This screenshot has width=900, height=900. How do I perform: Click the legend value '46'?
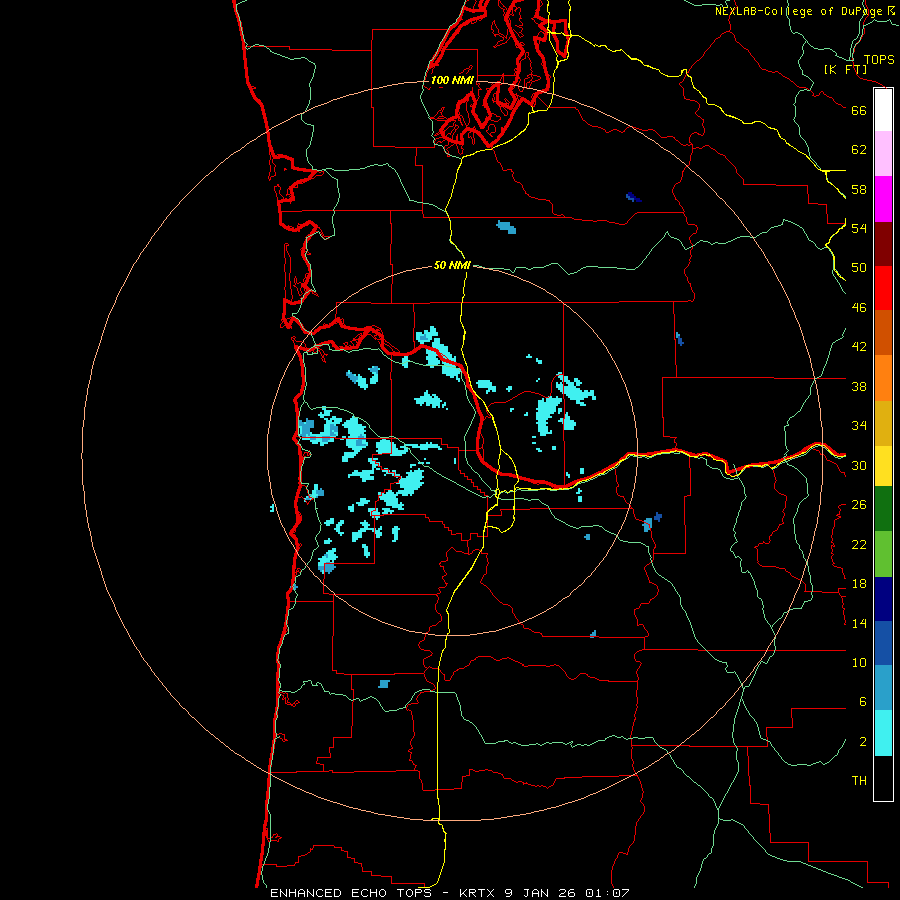pyautogui.click(x=859, y=308)
